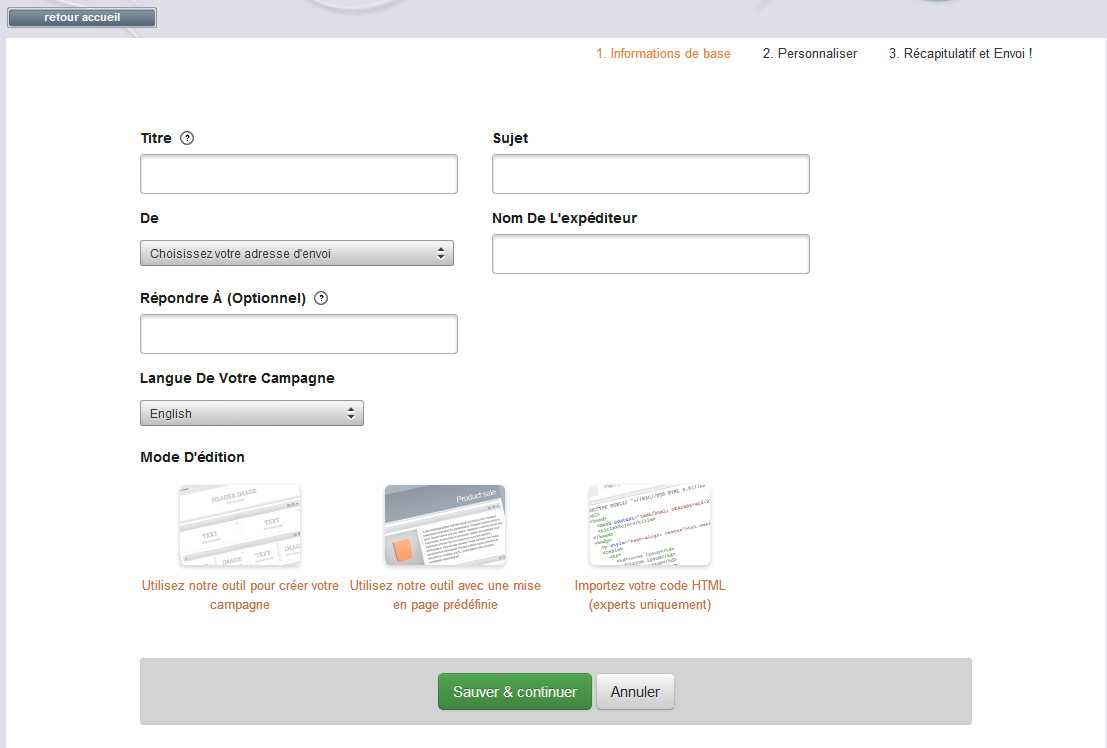The width and height of the screenshot is (1107, 748).
Task: Click 'Importez votre code HTML' link
Action: pos(650,595)
